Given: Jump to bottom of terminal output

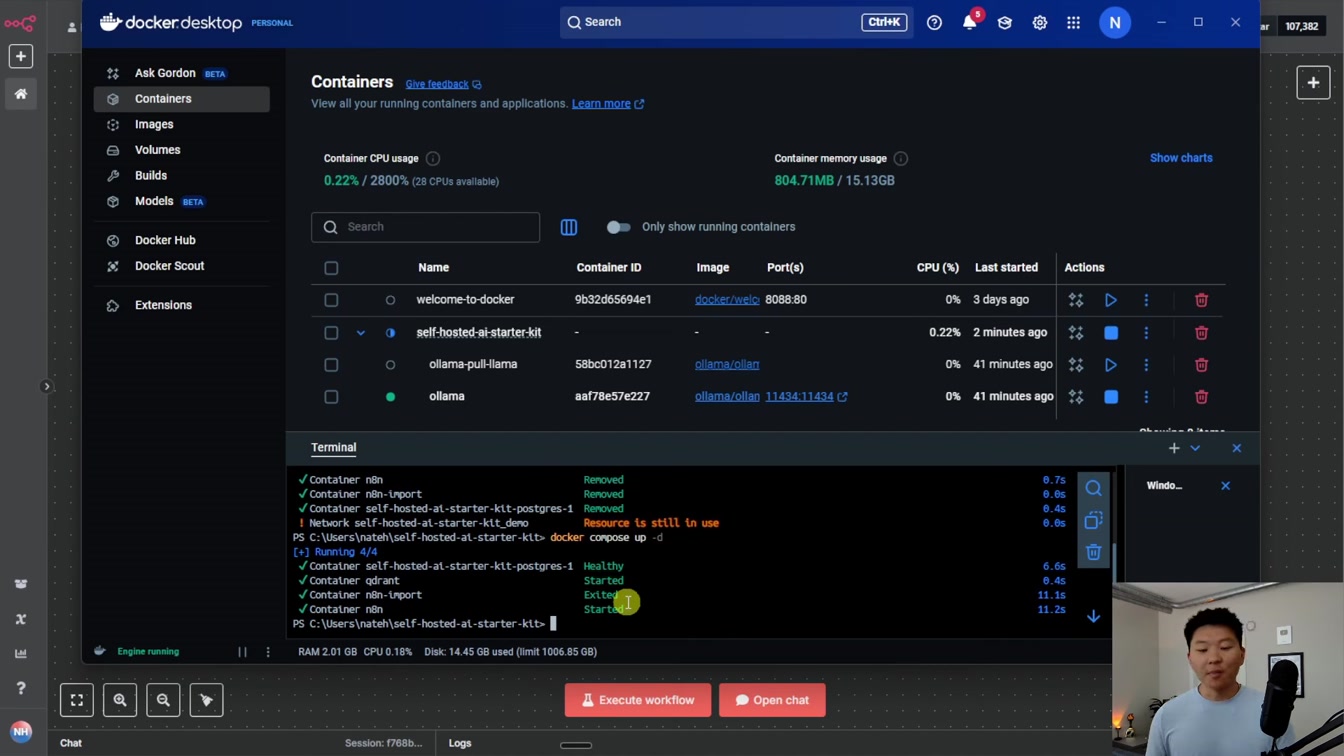Looking at the screenshot, I should [1094, 617].
